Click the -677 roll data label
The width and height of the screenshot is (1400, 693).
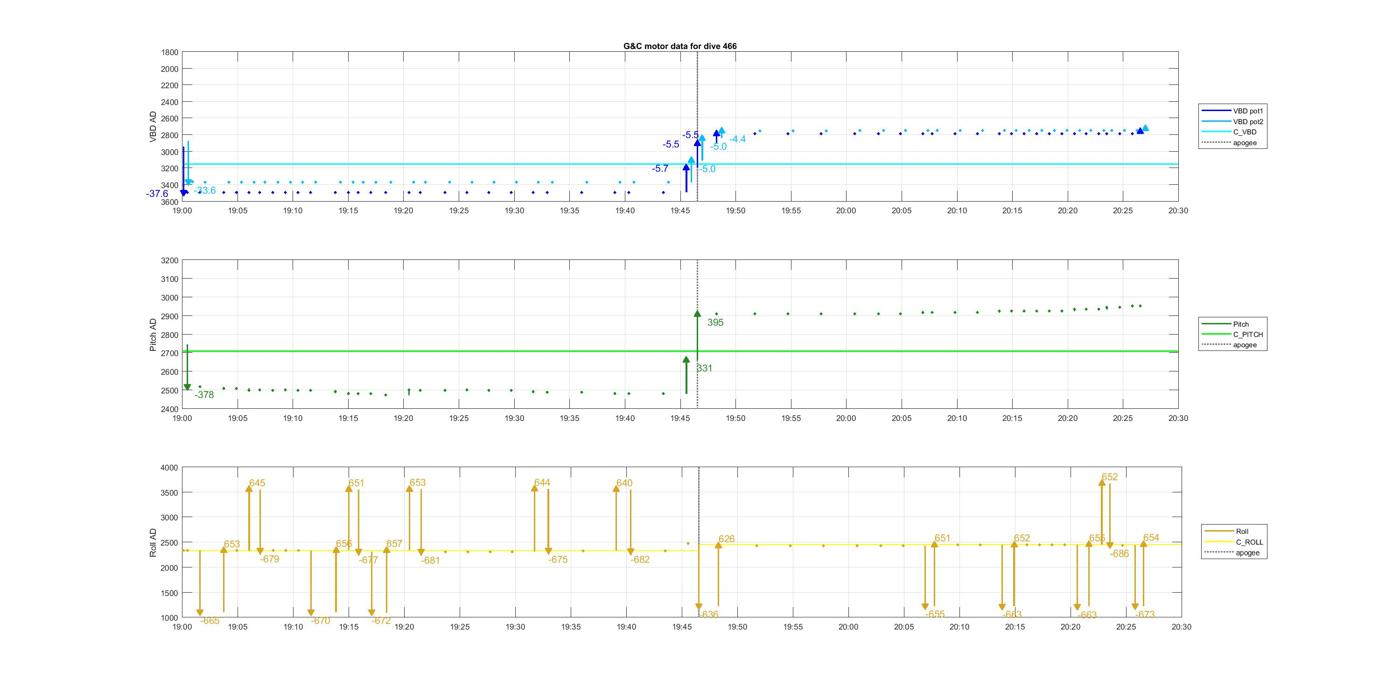click(369, 560)
